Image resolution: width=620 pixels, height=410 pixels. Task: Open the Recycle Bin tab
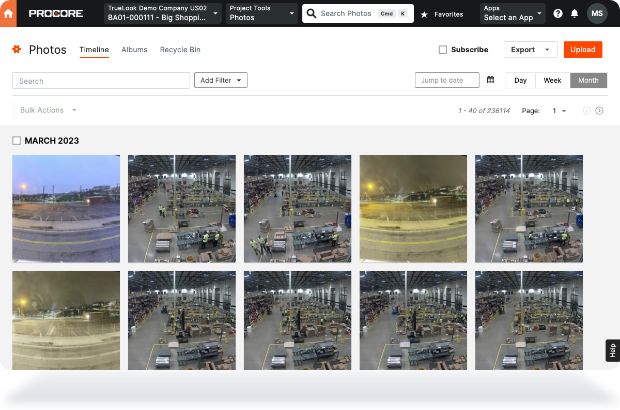coord(180,49)
